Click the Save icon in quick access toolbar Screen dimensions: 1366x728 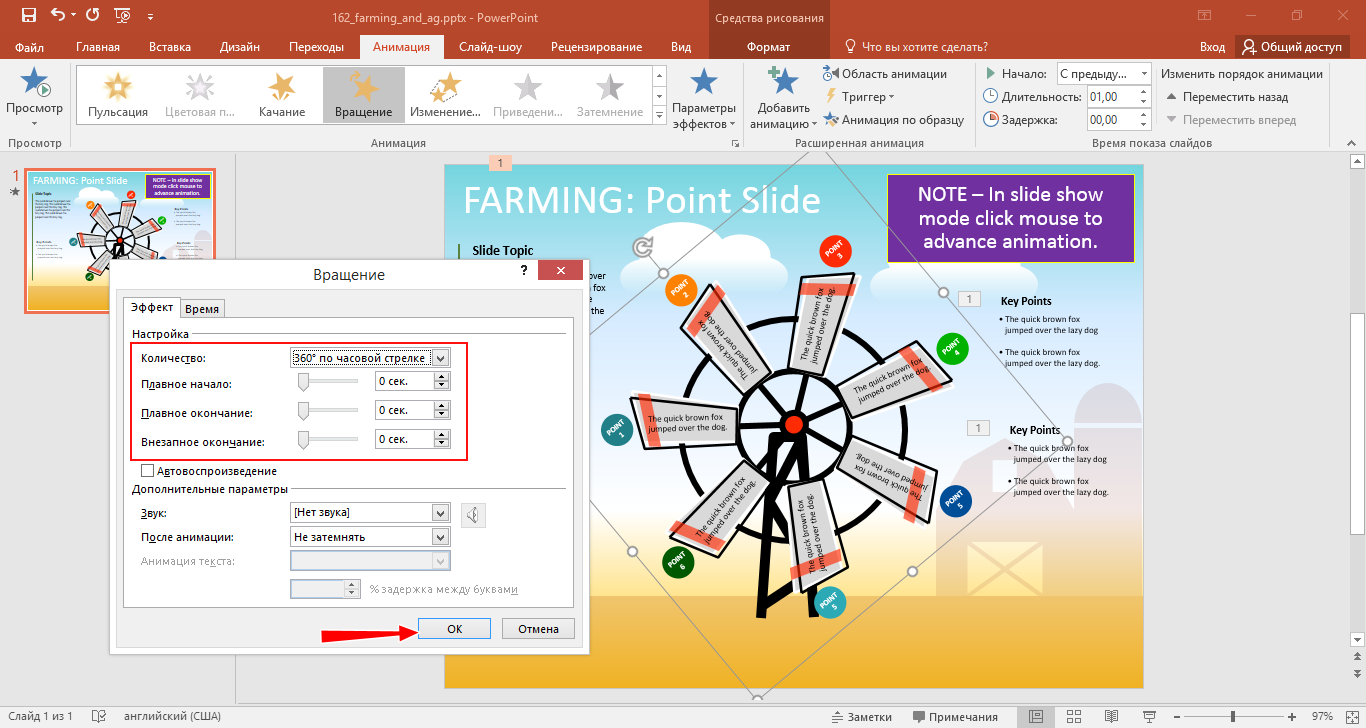28,15
